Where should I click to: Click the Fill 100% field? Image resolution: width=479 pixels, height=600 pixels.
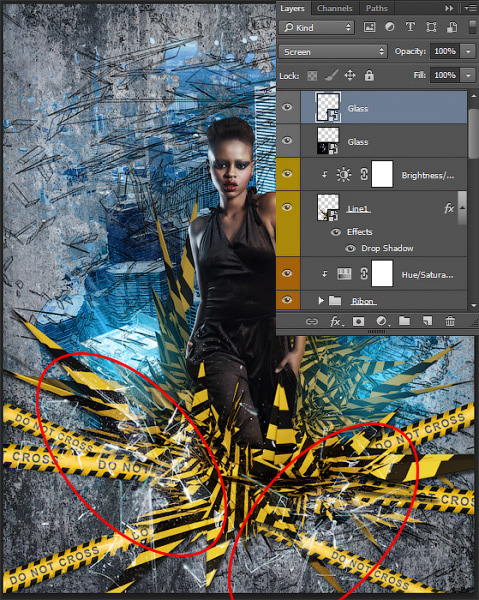445,75
